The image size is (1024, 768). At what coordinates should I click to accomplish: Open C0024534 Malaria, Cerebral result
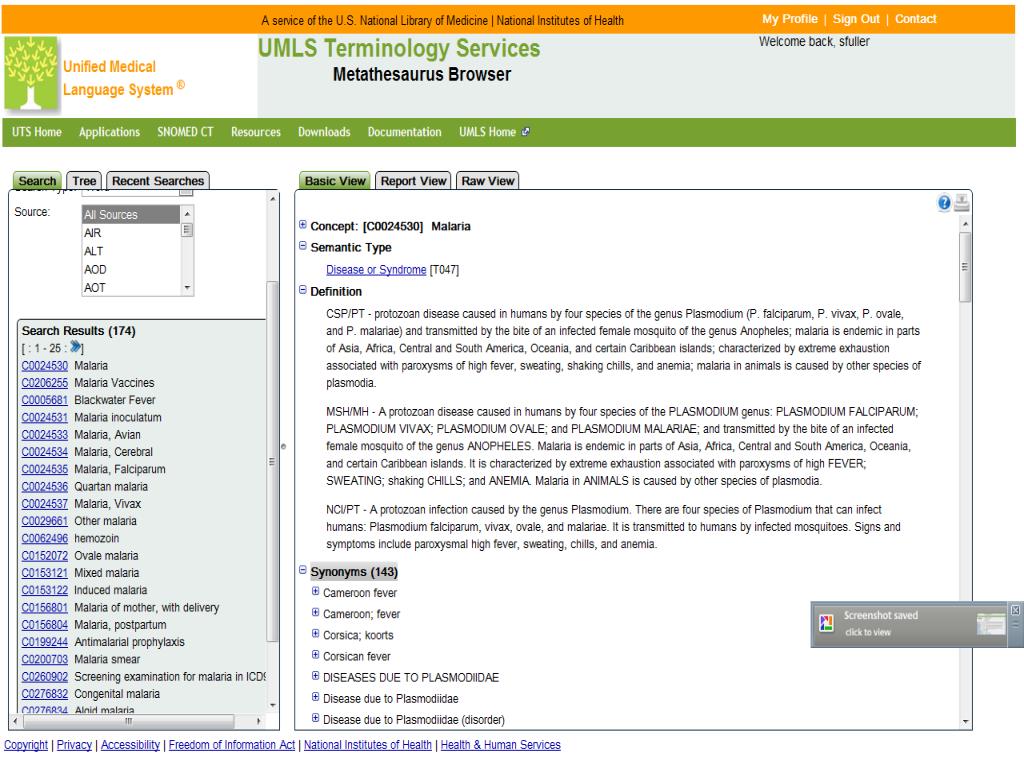tap(44, 452)
